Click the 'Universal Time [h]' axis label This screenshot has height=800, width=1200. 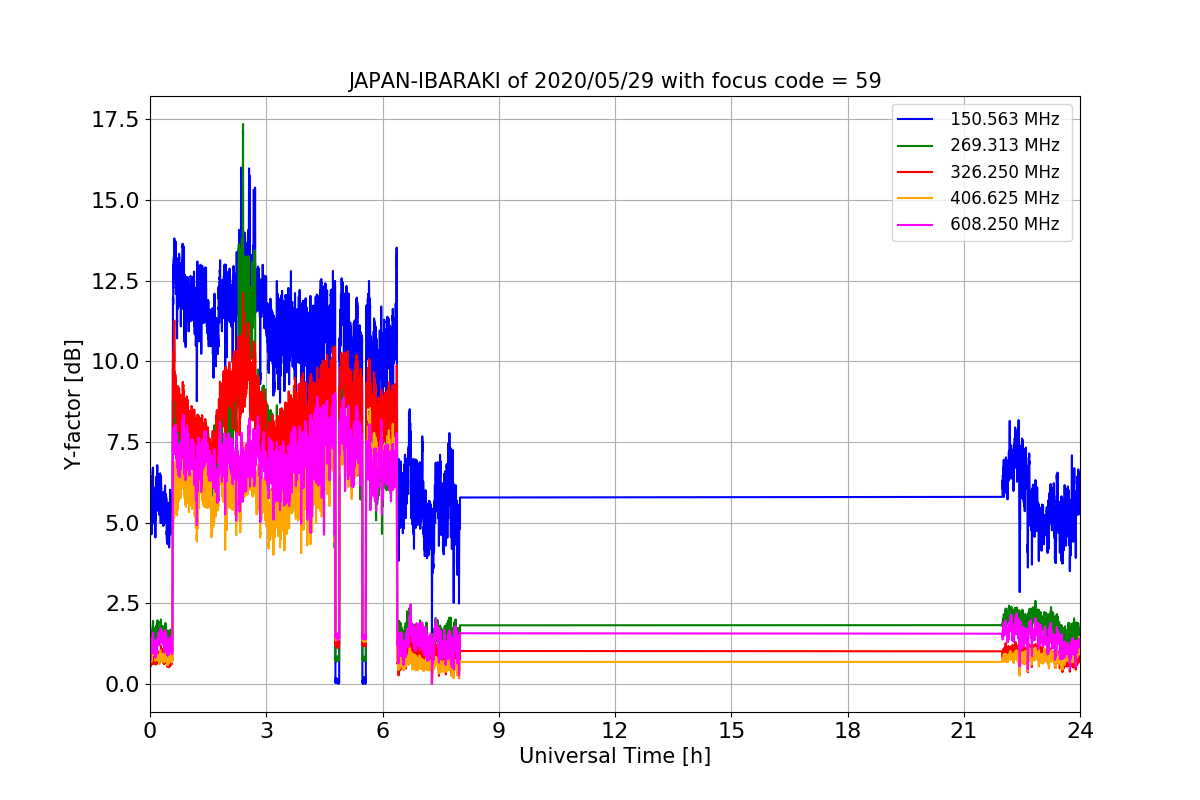(614, 757)
